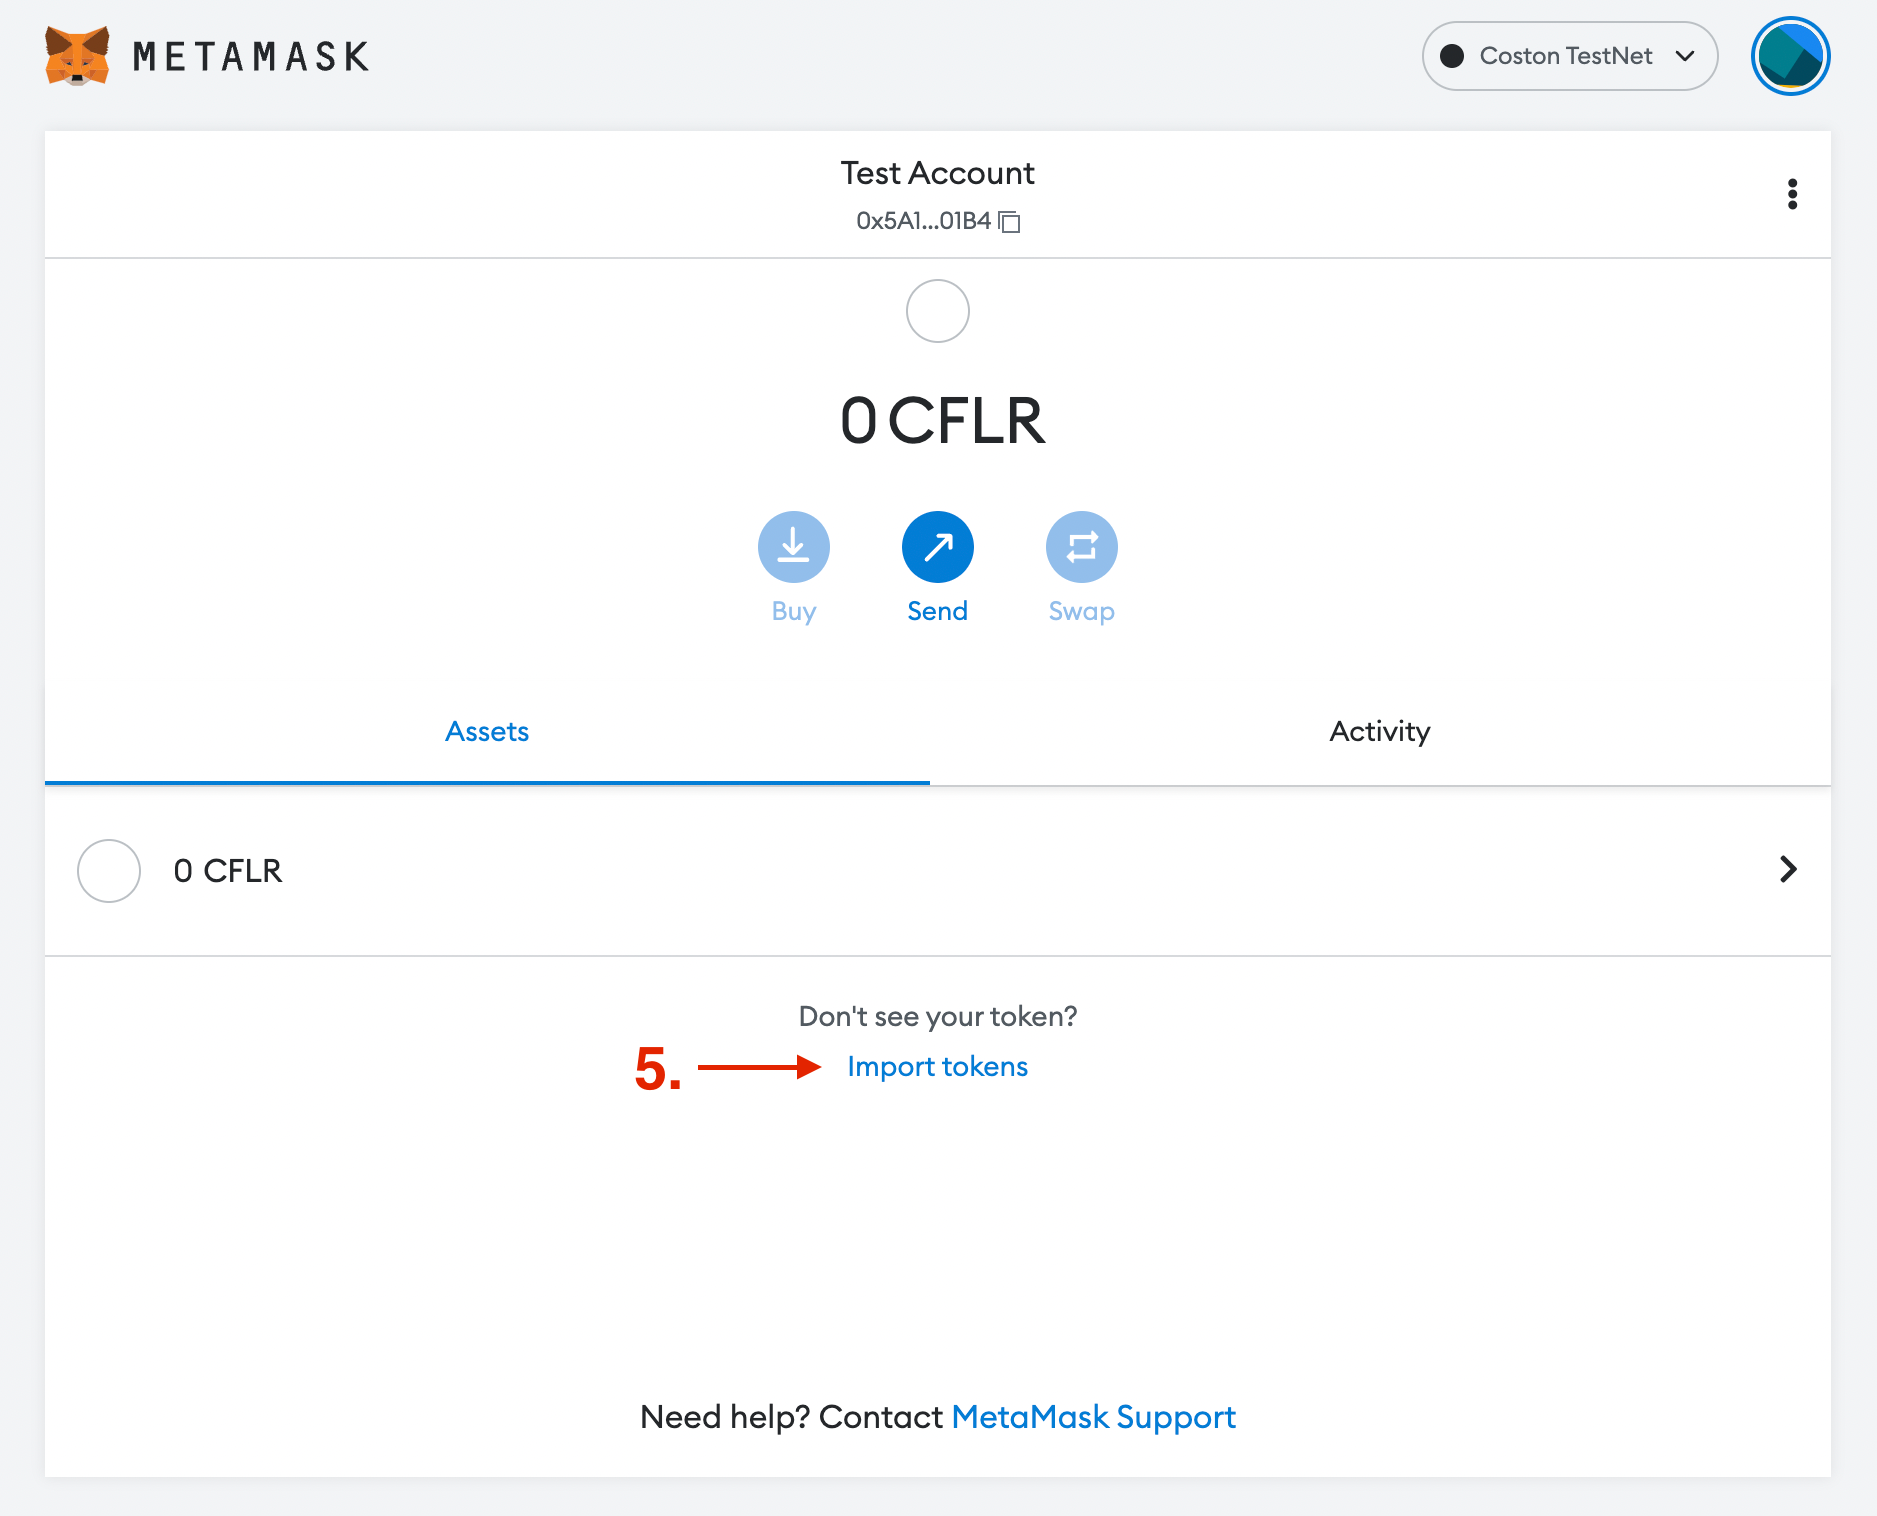Click the 0 CFLR asset label
The width and height of the screenshot is (1877, 1516).
[x=228, y=871]
